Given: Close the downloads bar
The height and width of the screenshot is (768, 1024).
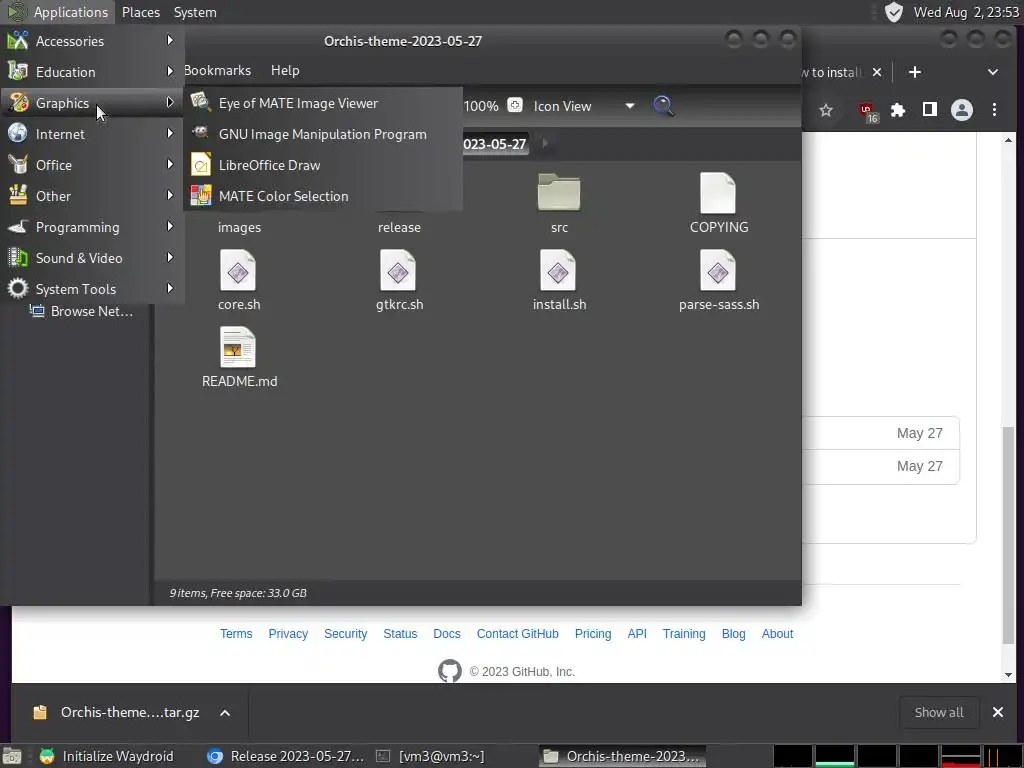Looking at the screenshot, I should tap(998, 712).
